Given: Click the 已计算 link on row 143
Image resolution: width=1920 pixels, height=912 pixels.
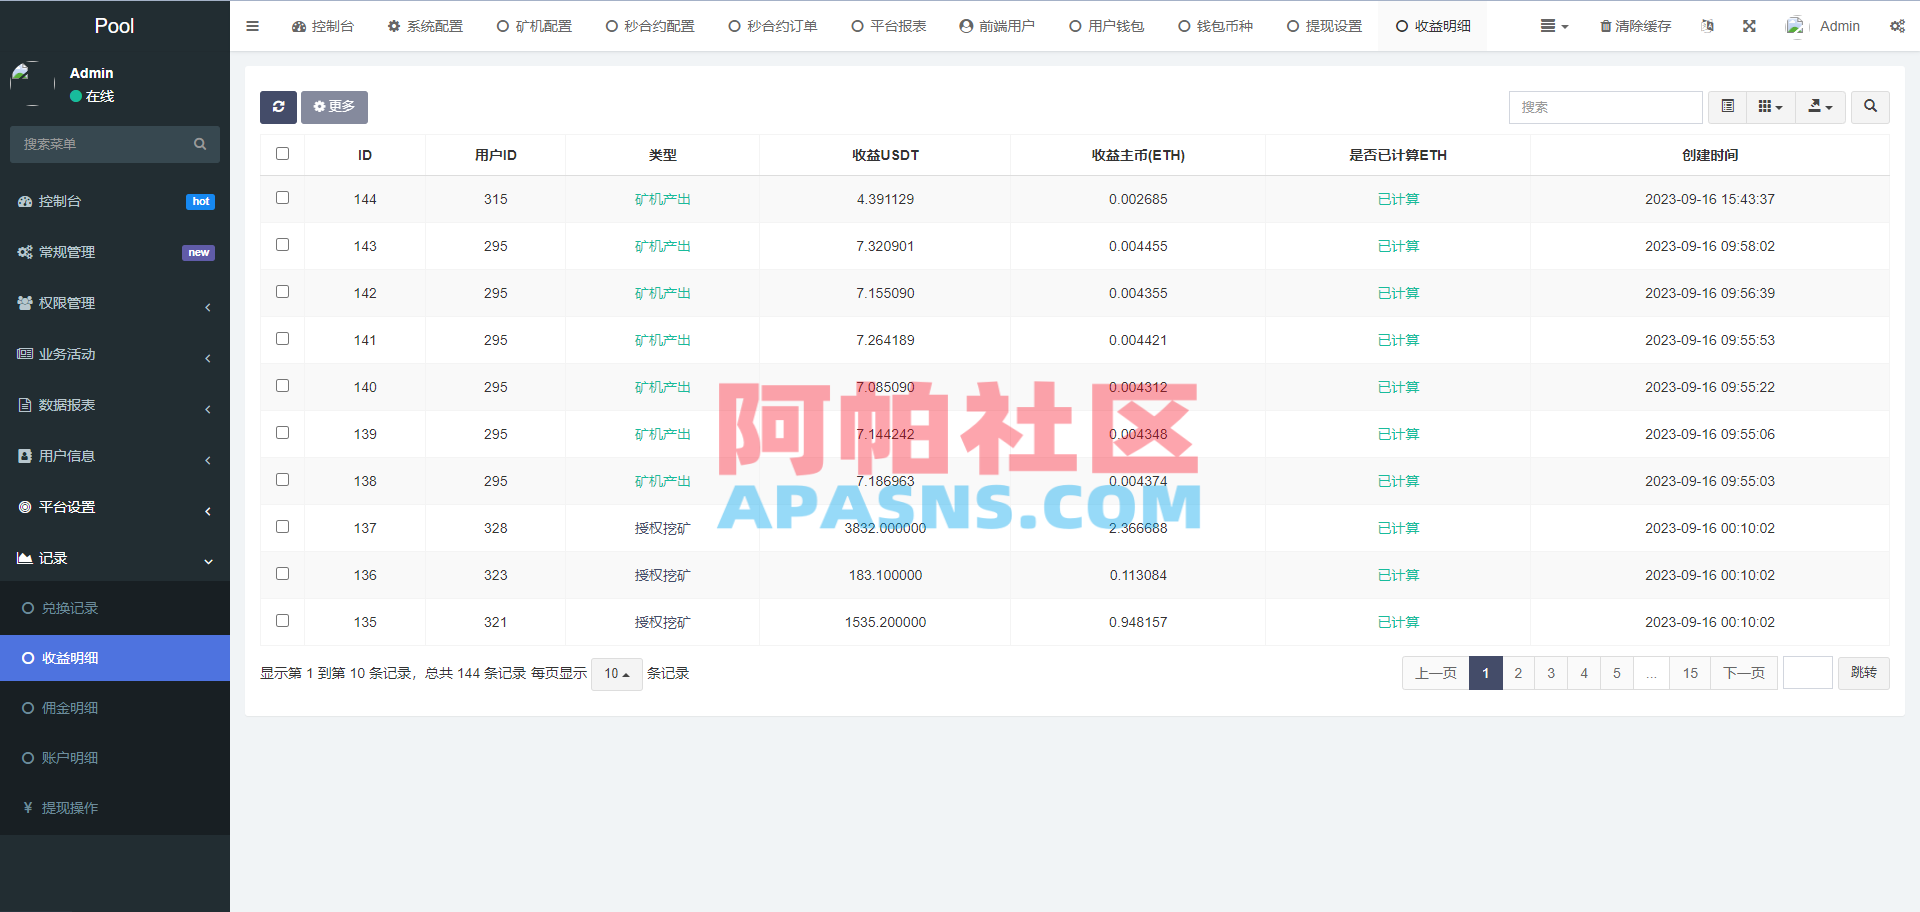Looking at the screenshot, I should pos(1398,246).
